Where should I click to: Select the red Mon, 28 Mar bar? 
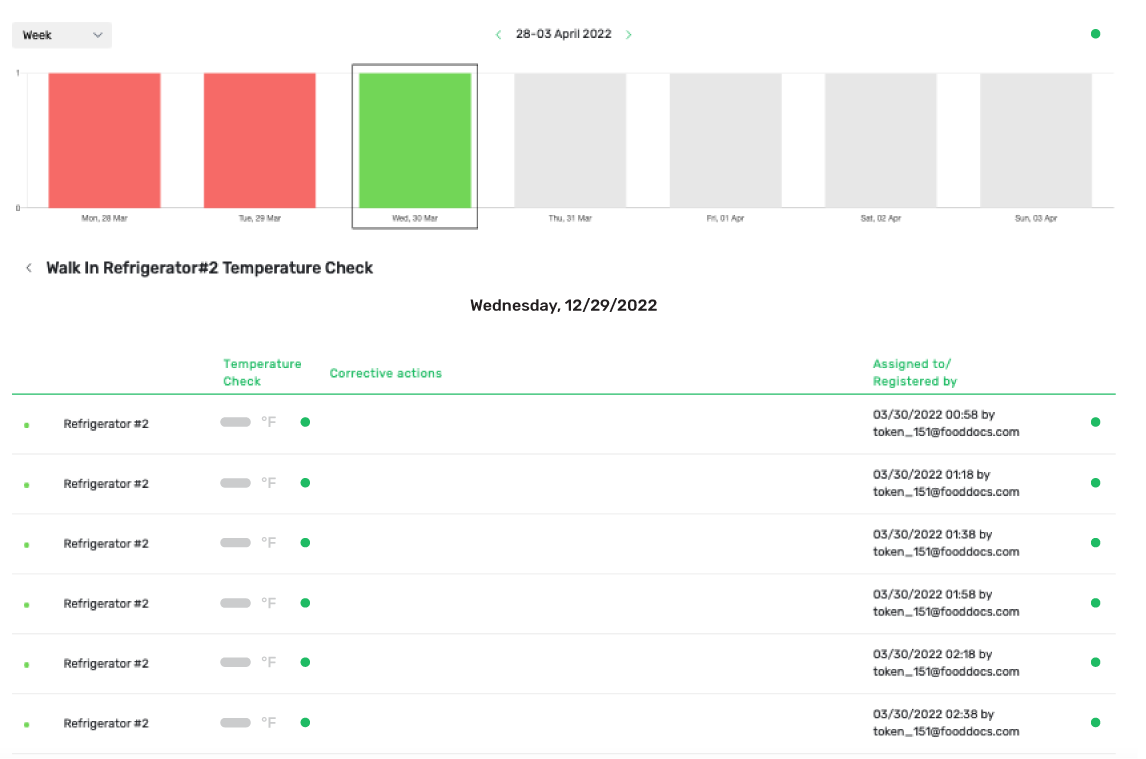105,140
